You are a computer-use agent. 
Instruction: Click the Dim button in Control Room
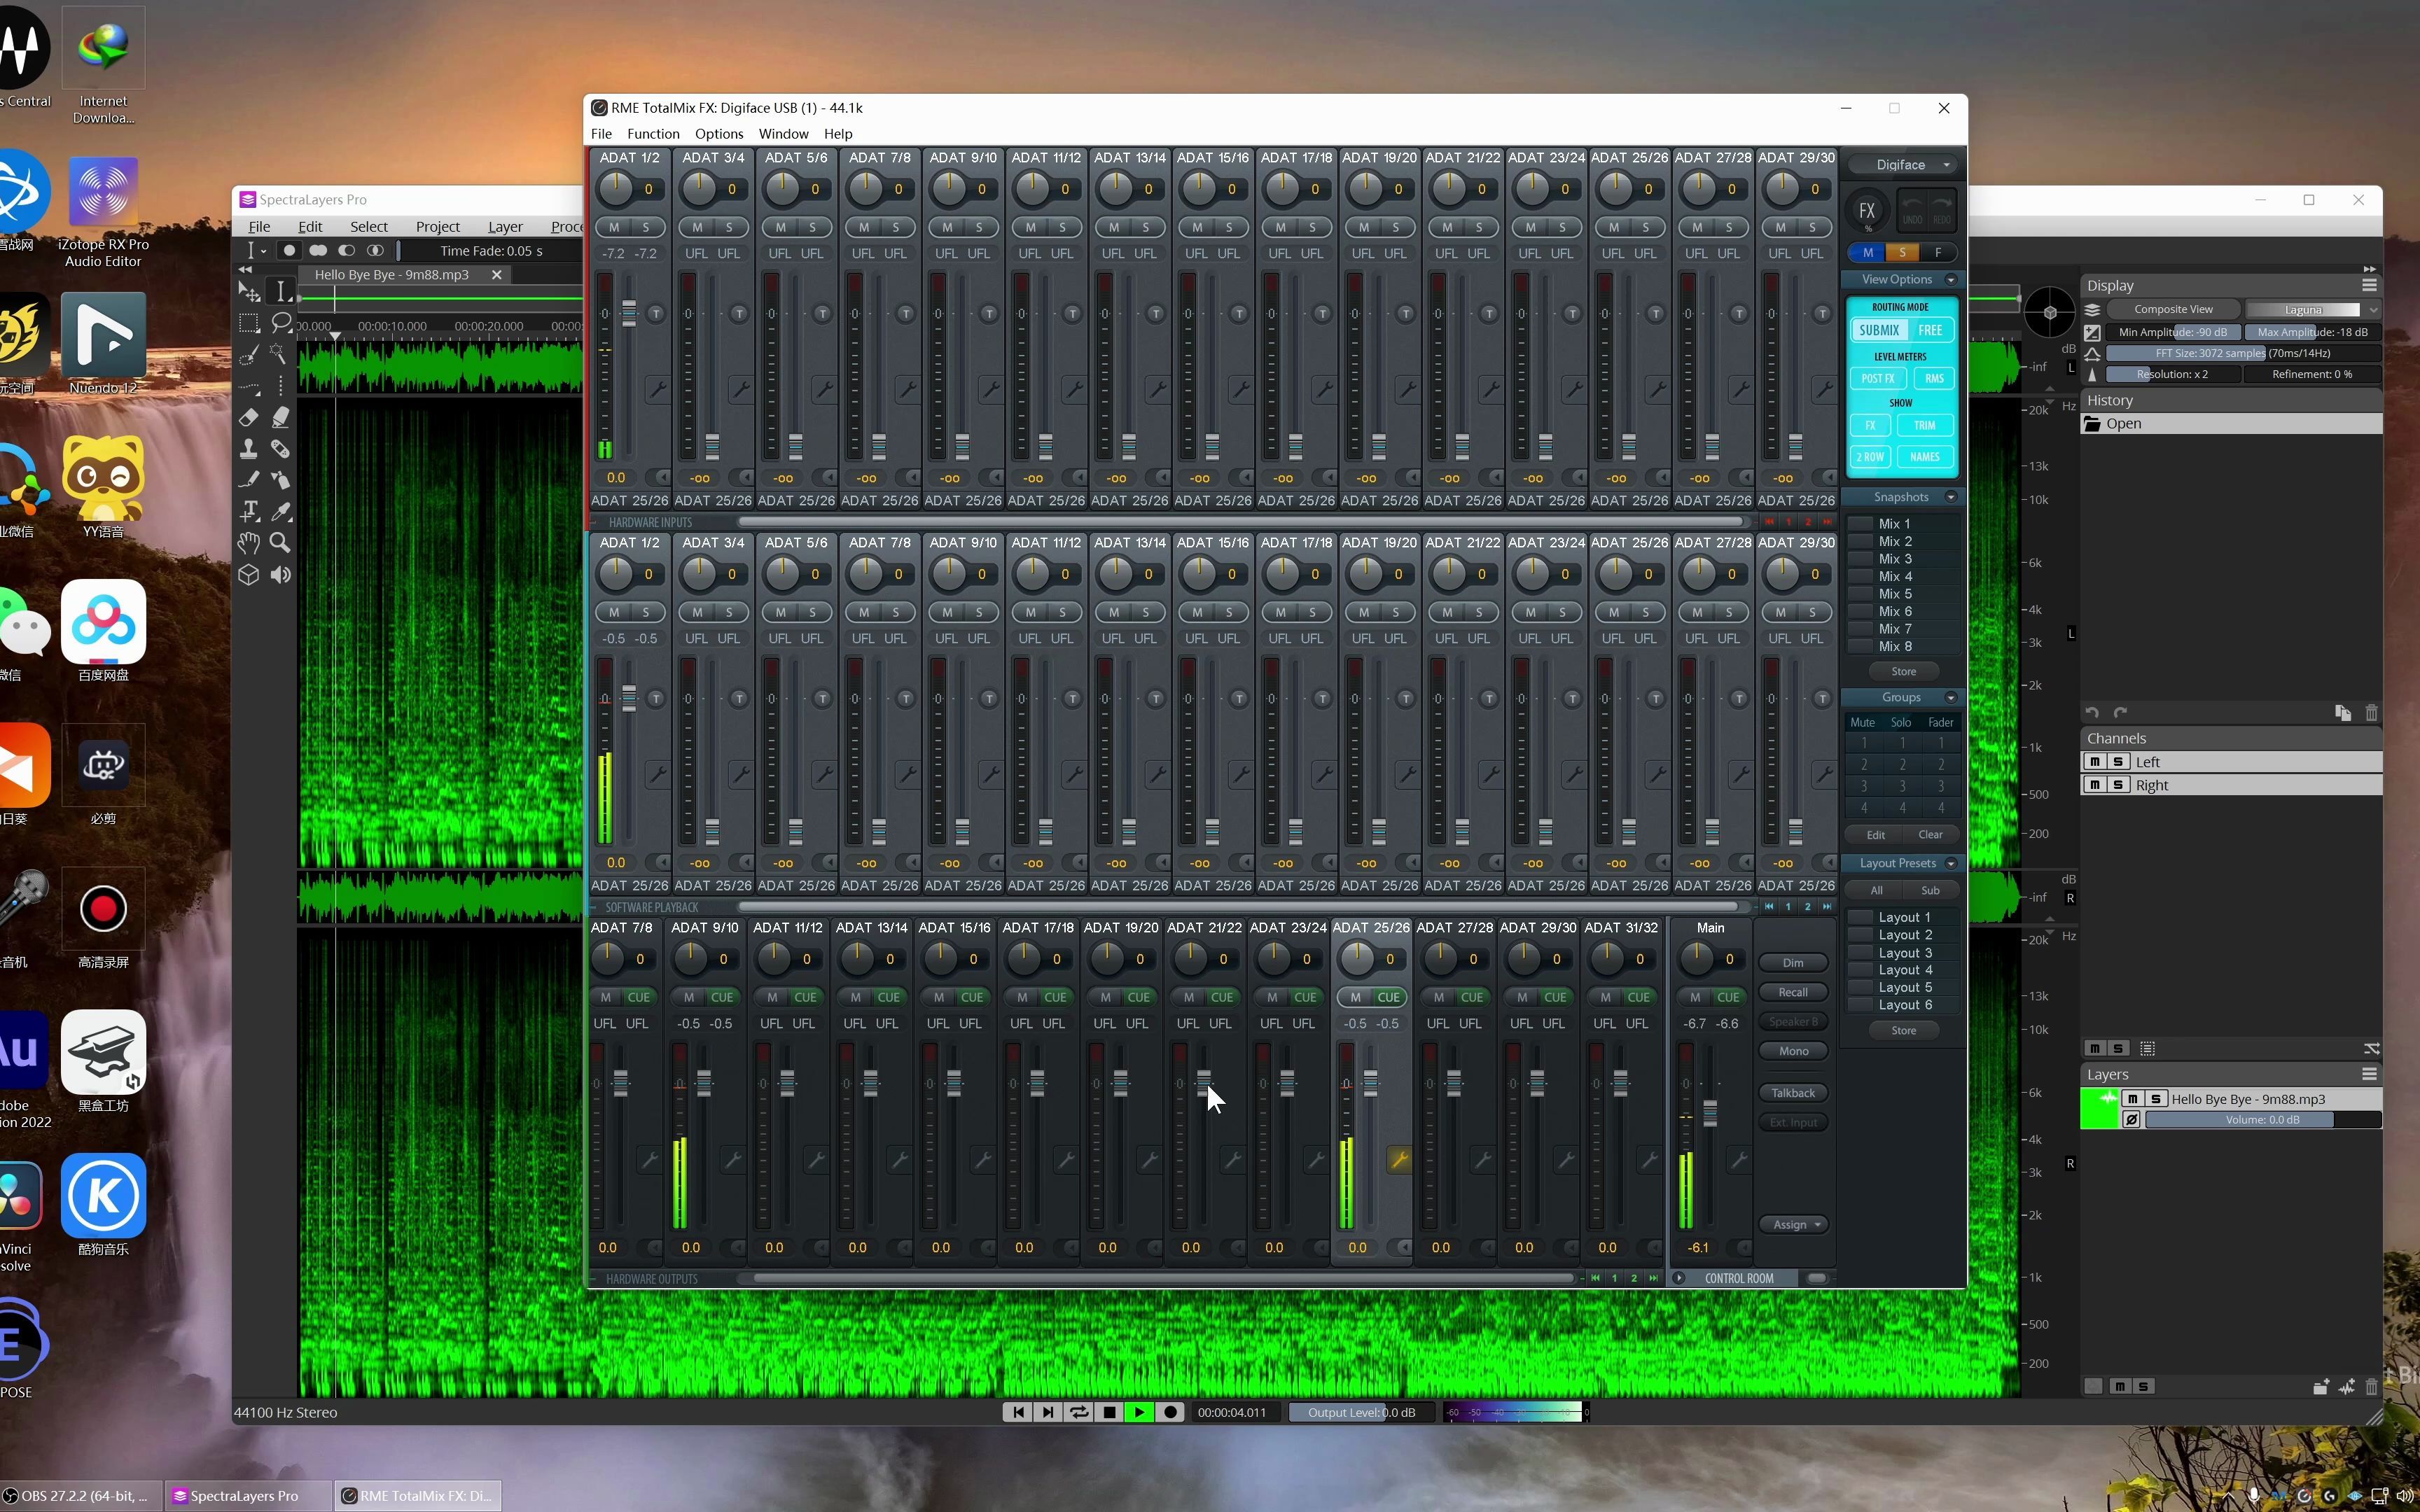1793,963
